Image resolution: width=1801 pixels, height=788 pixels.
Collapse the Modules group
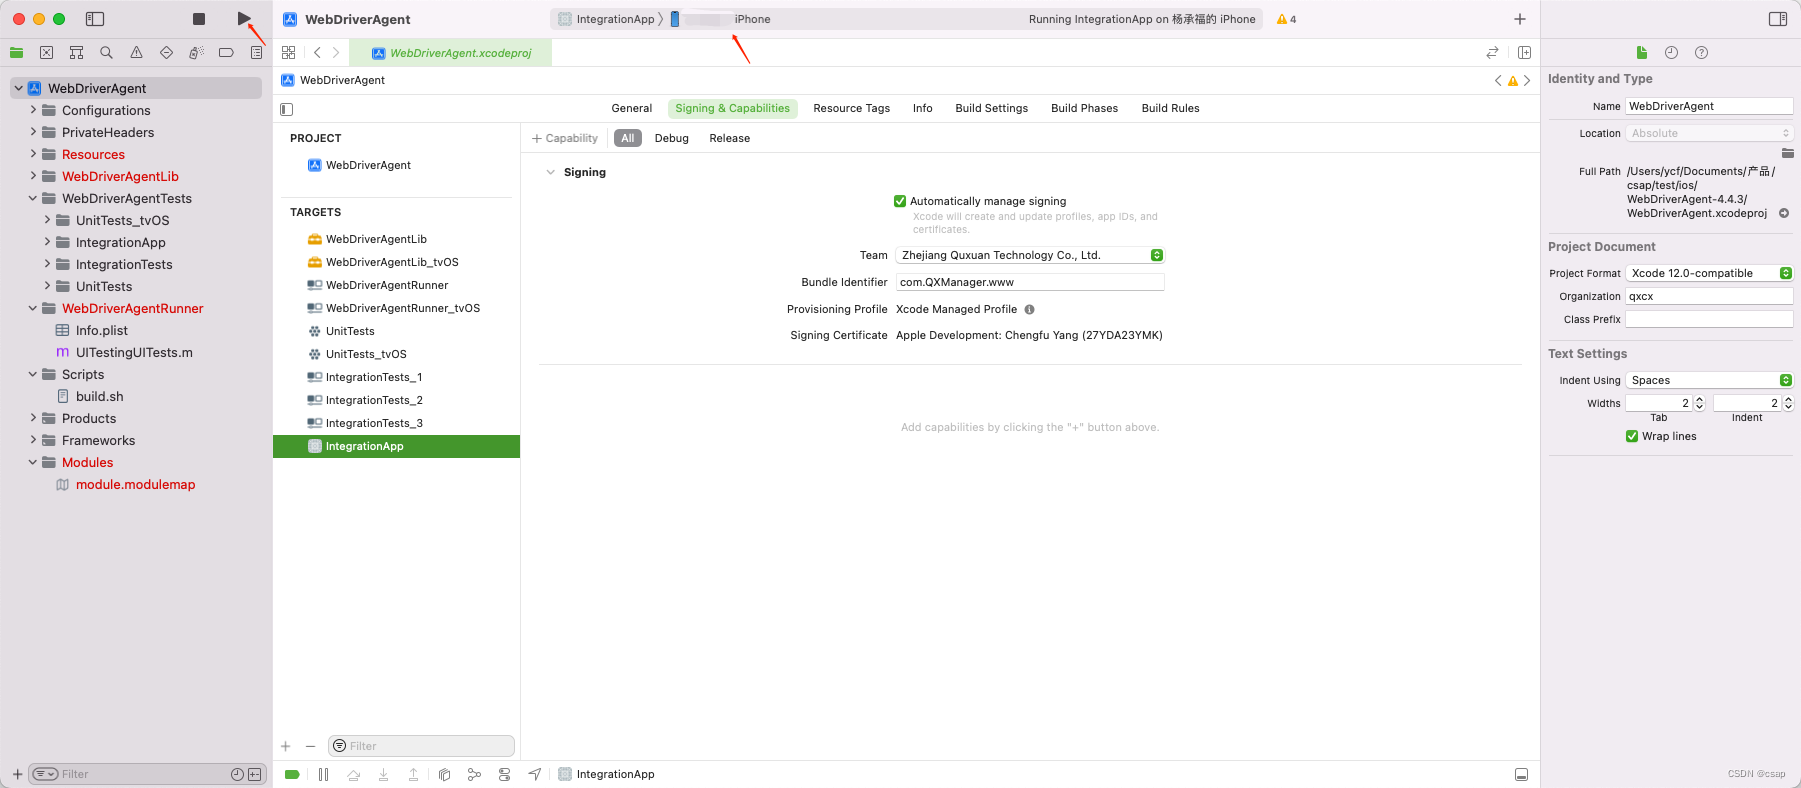[x=33, y=462]
